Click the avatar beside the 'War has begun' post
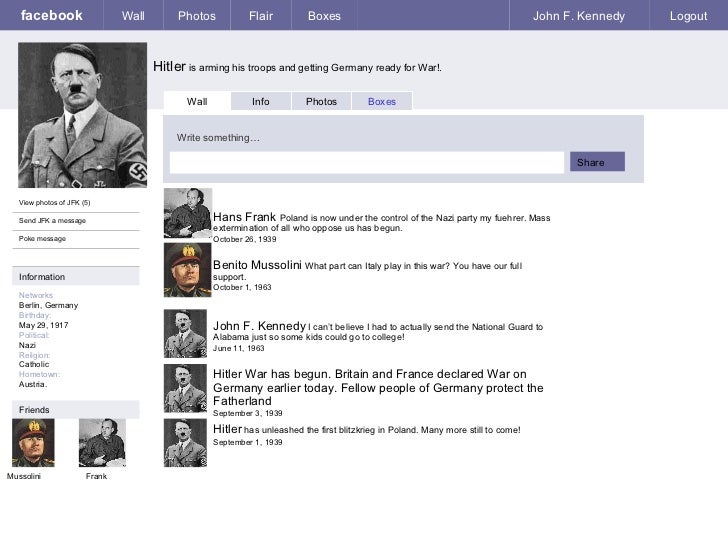 pyautogui.click(x=185, y=388)
